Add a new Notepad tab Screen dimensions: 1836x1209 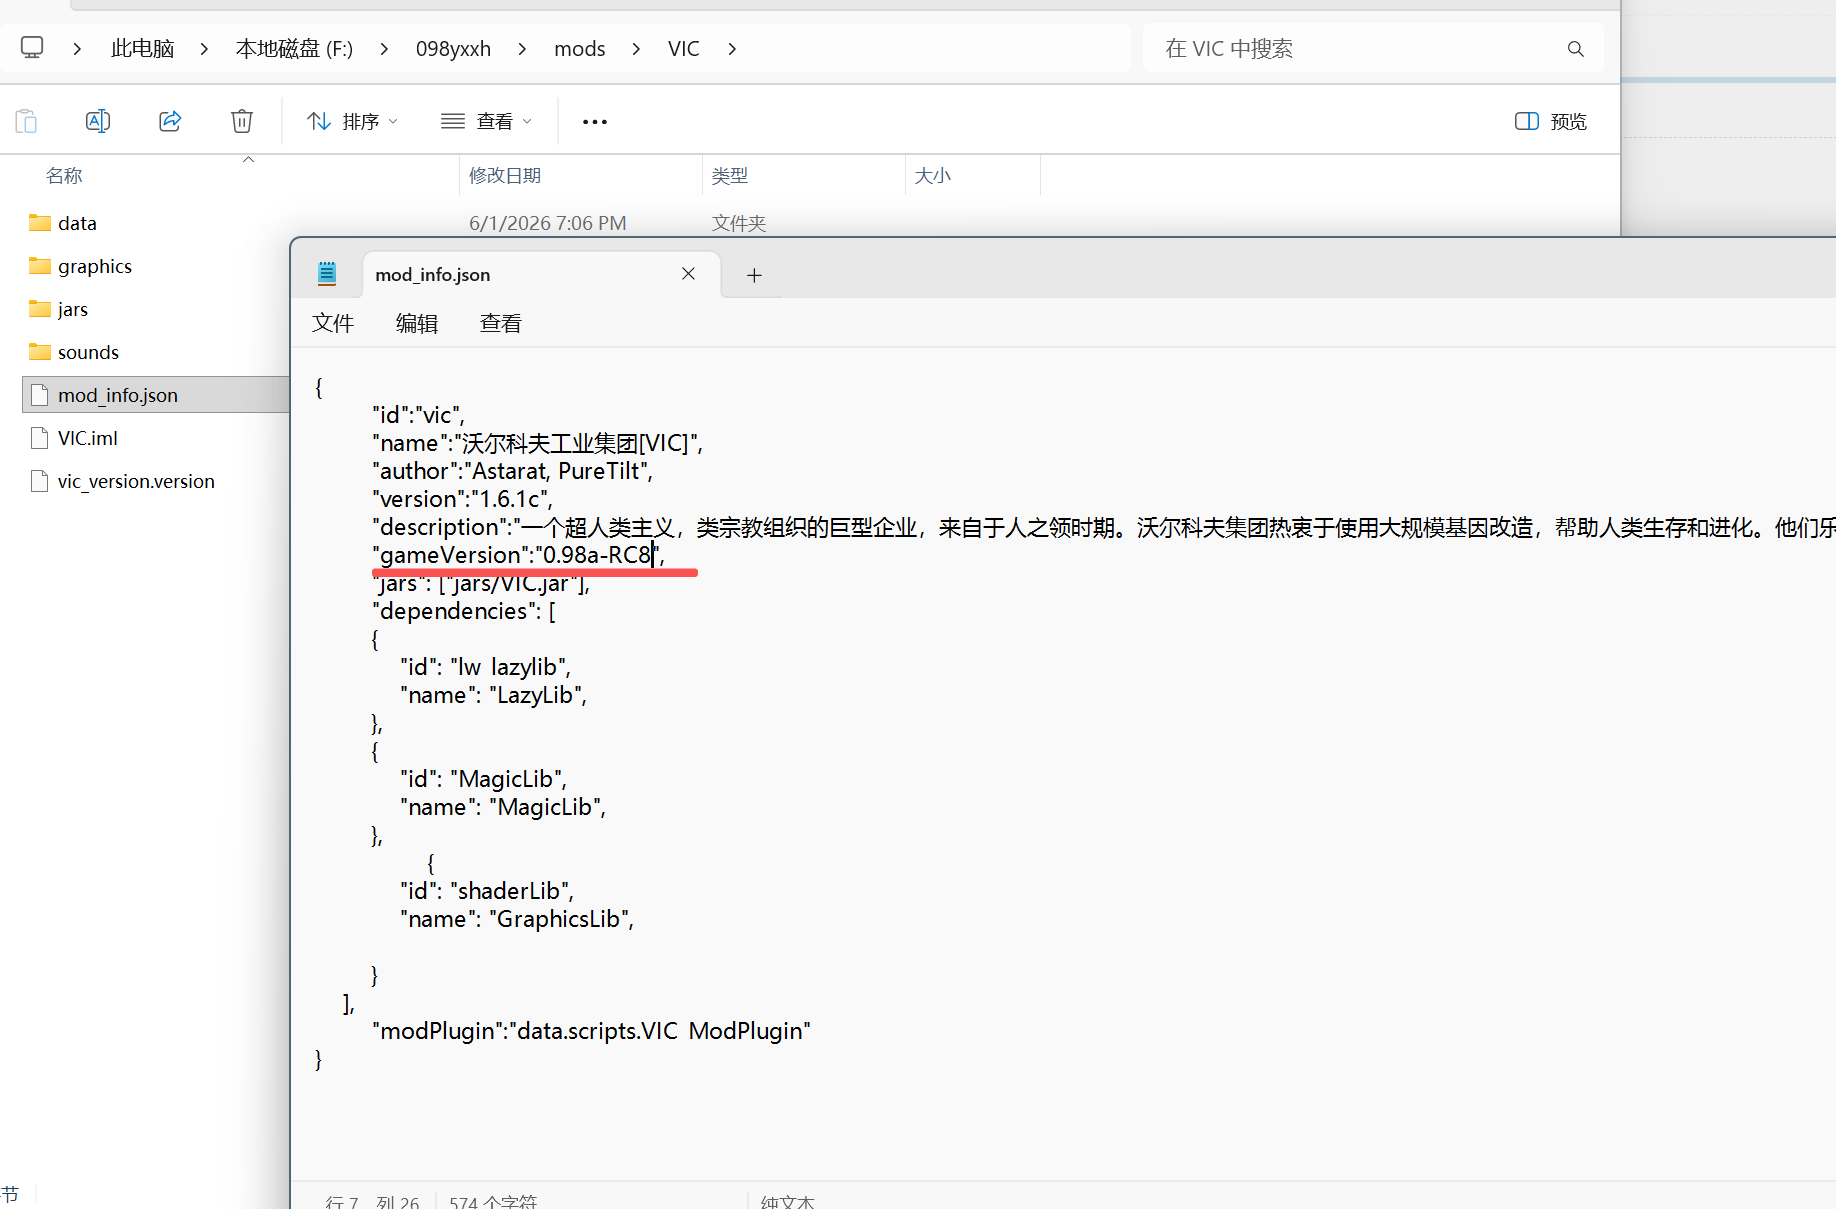pyautogui.click(x=755, y=275)
